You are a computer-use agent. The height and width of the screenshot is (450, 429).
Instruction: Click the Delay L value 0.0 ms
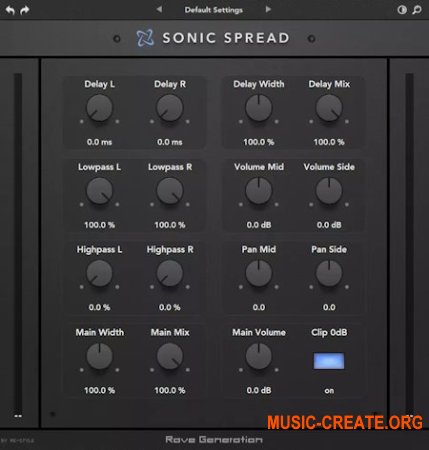[99, 142]
